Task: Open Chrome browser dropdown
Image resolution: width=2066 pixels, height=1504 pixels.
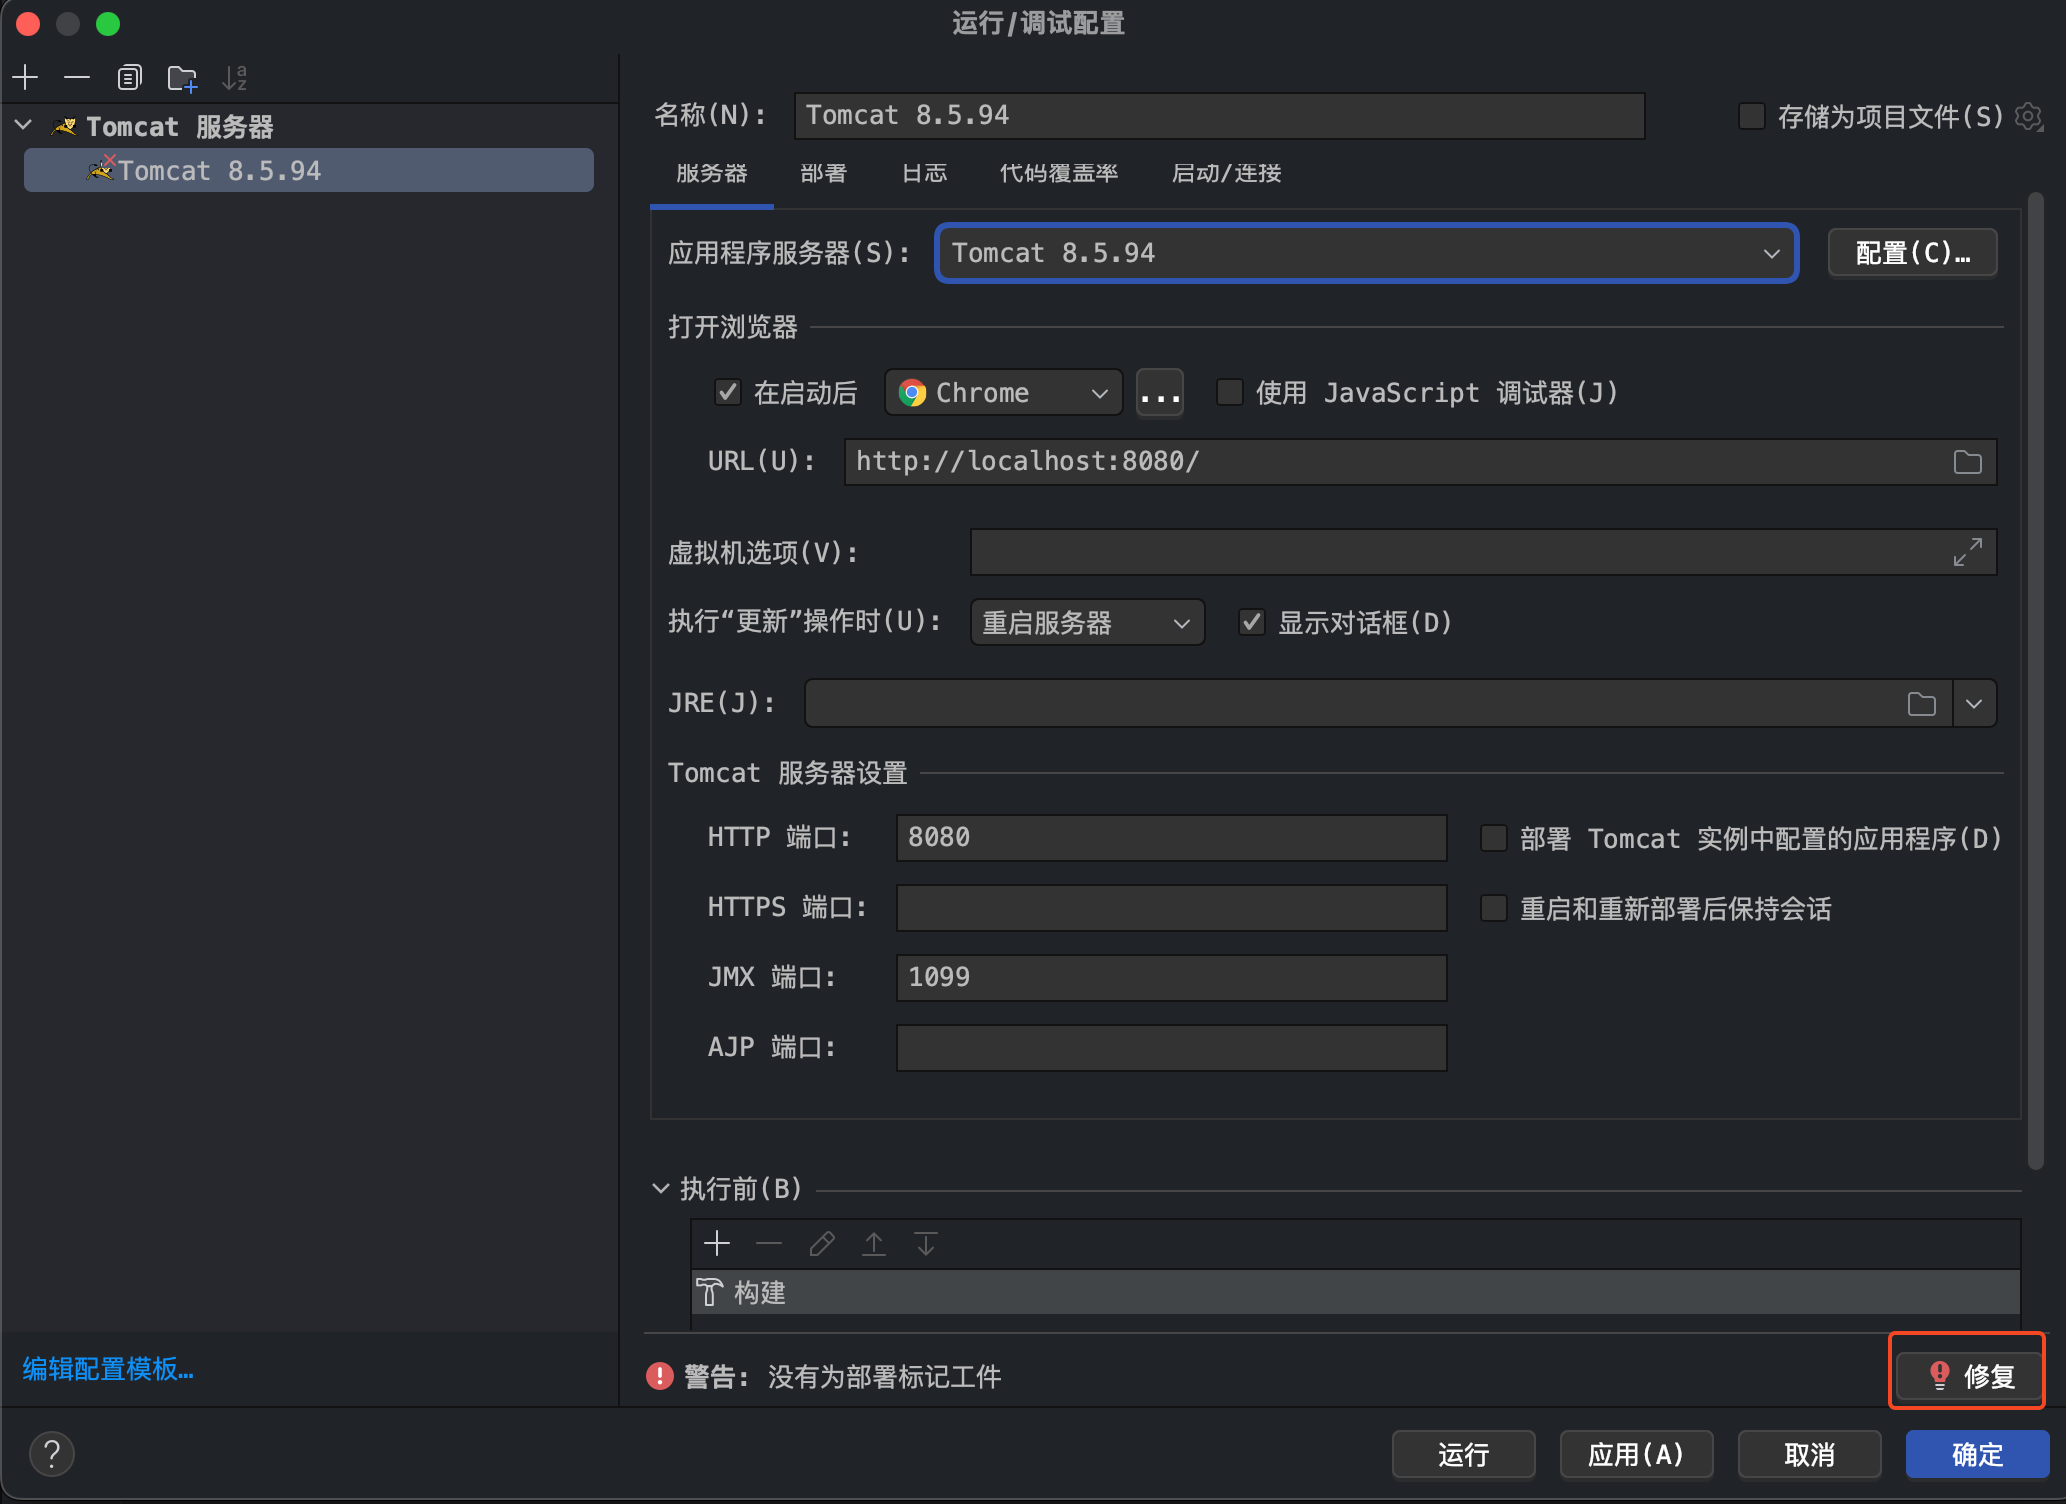Action: click(x=1003, y=392)
